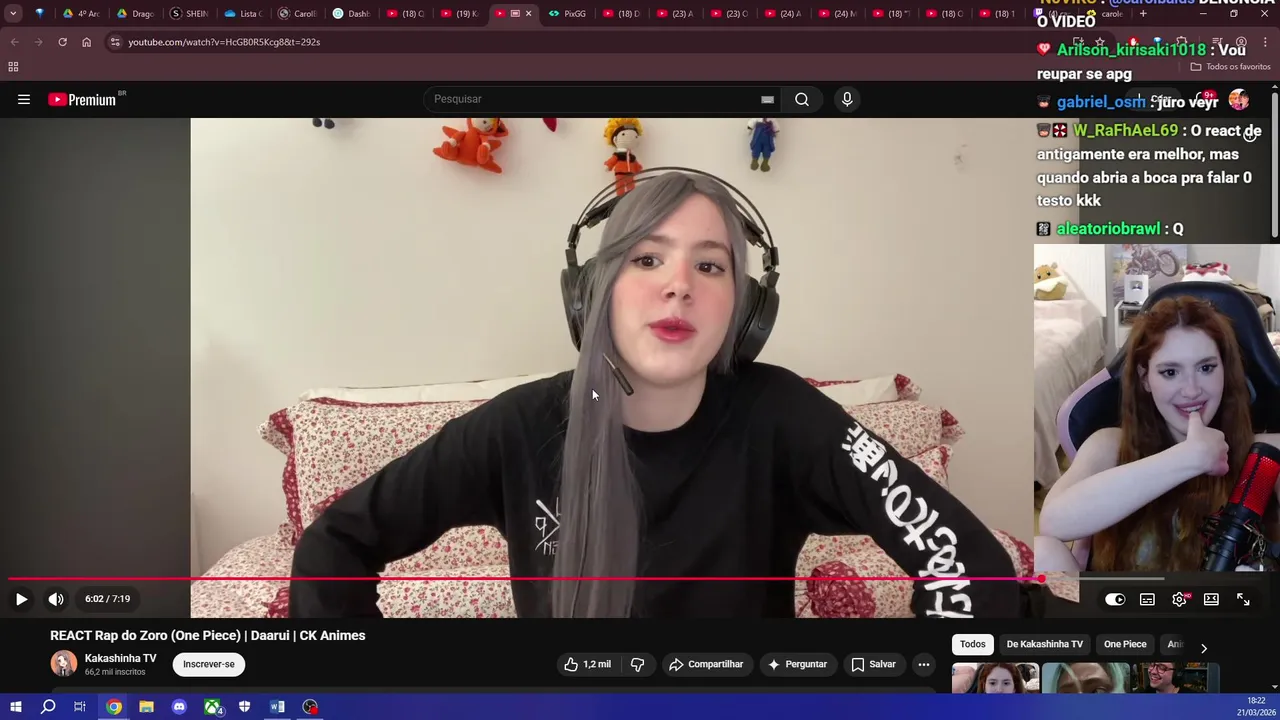Open the Windows Start menu
1280x720 pixels.
(x=15, y=707)
